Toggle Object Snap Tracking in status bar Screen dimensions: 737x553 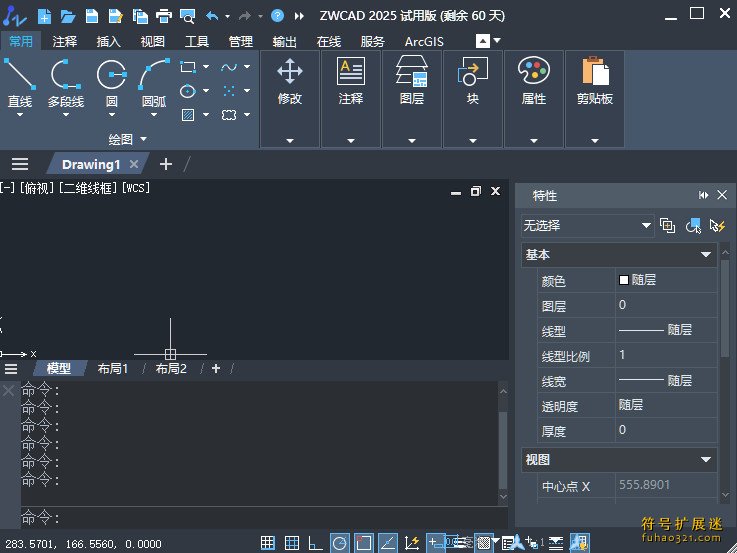(x=388, y=543)
